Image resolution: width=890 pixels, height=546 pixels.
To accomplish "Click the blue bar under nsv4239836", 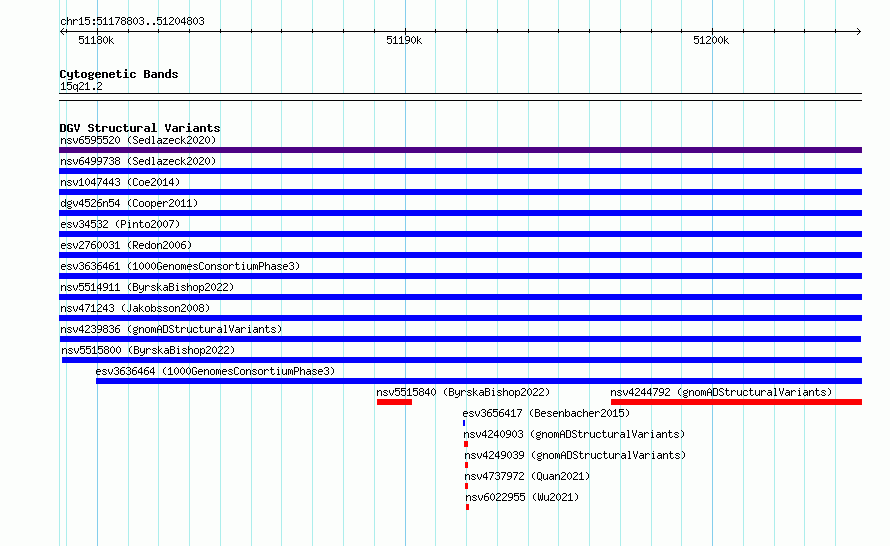I will tap(460, 339).
